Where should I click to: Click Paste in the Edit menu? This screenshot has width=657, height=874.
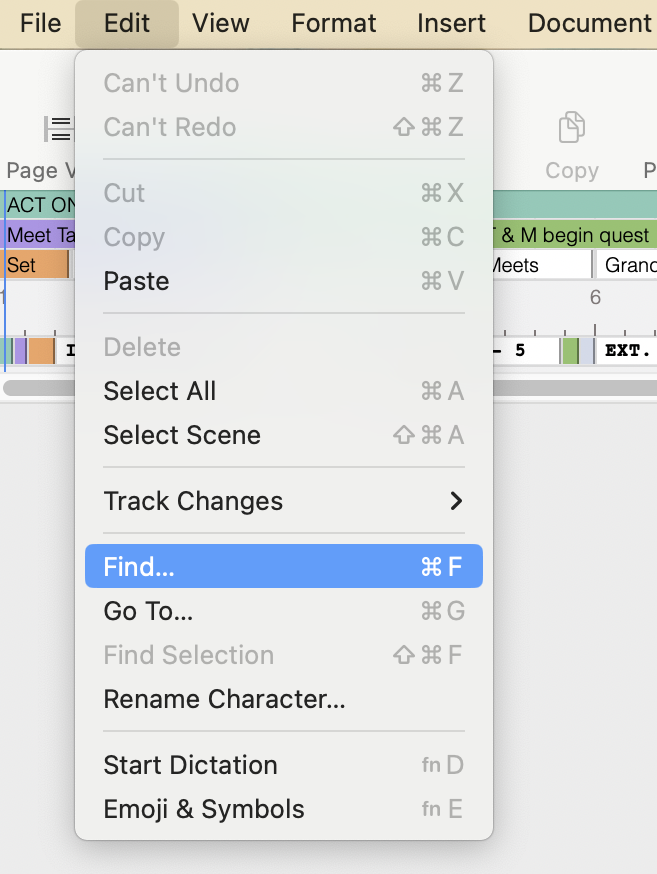point(283,281)
